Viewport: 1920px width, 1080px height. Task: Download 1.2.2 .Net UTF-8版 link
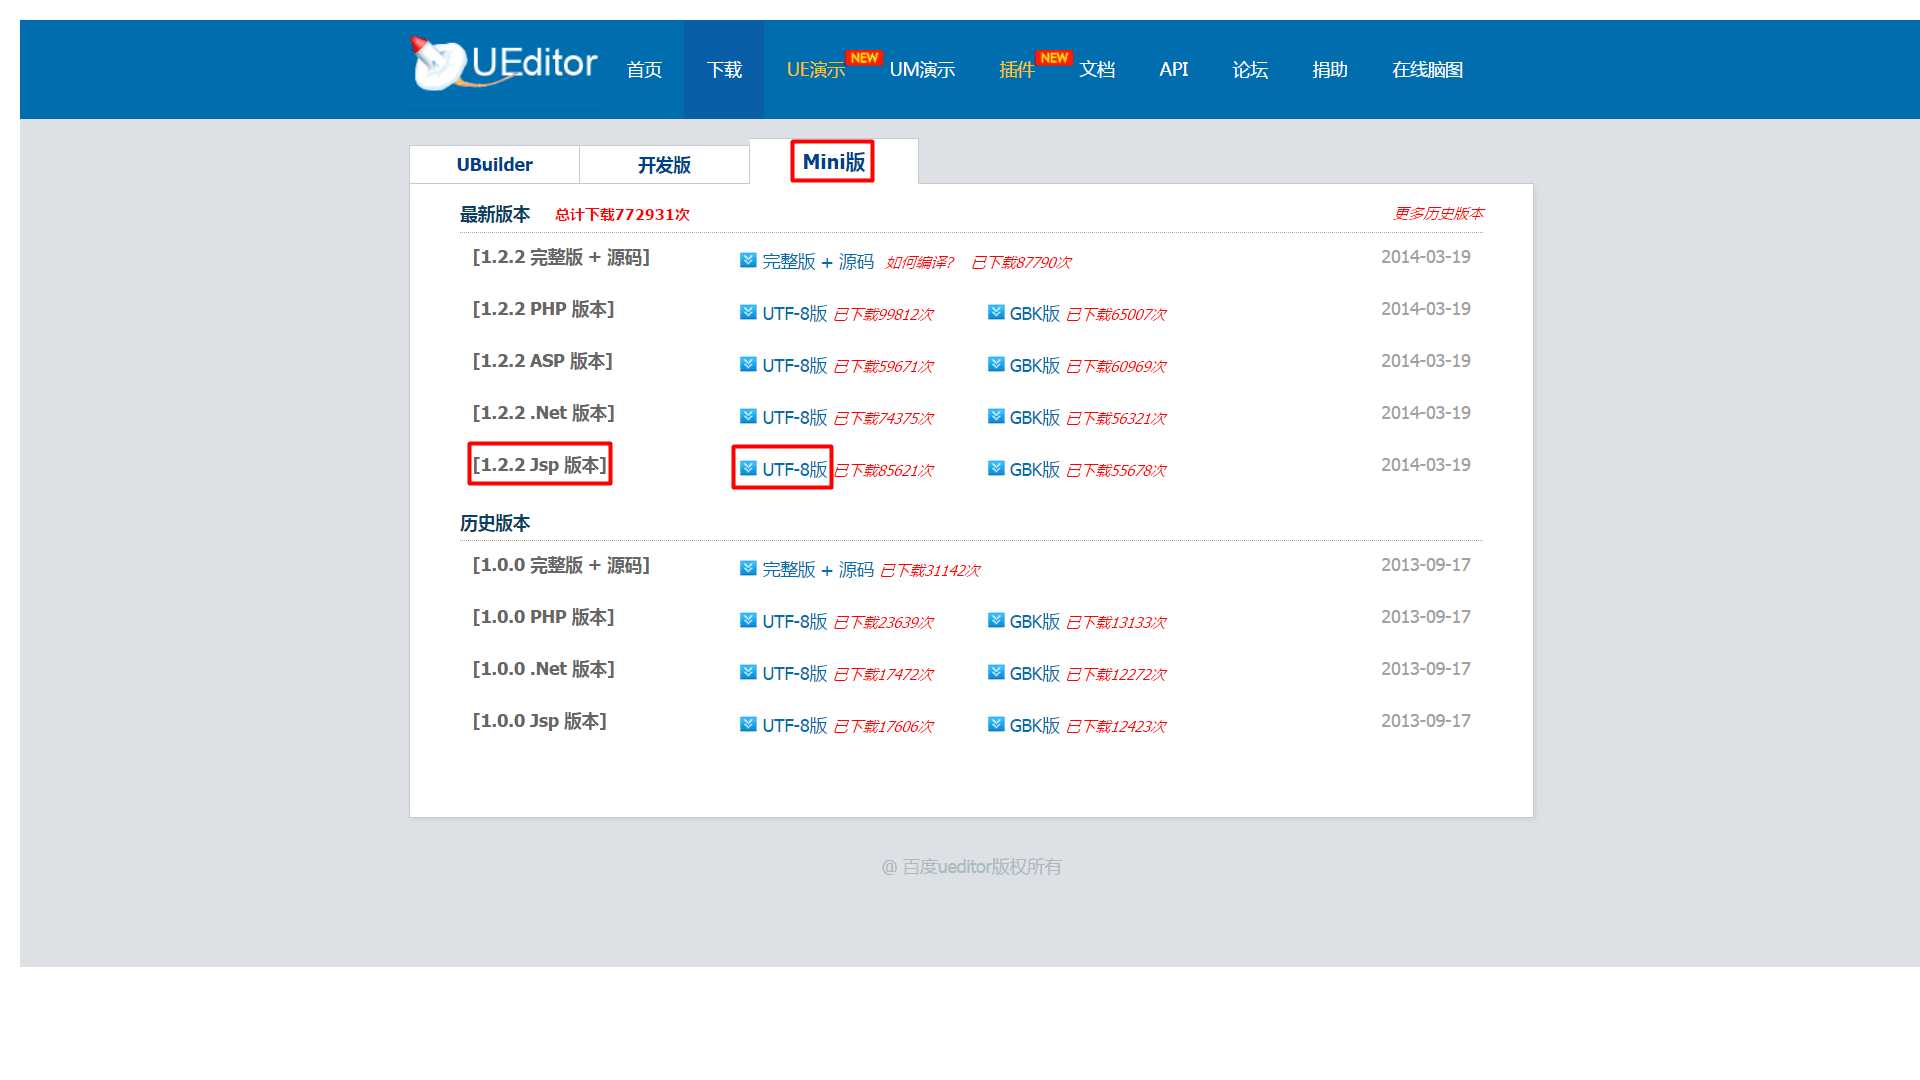click(795, 418)
